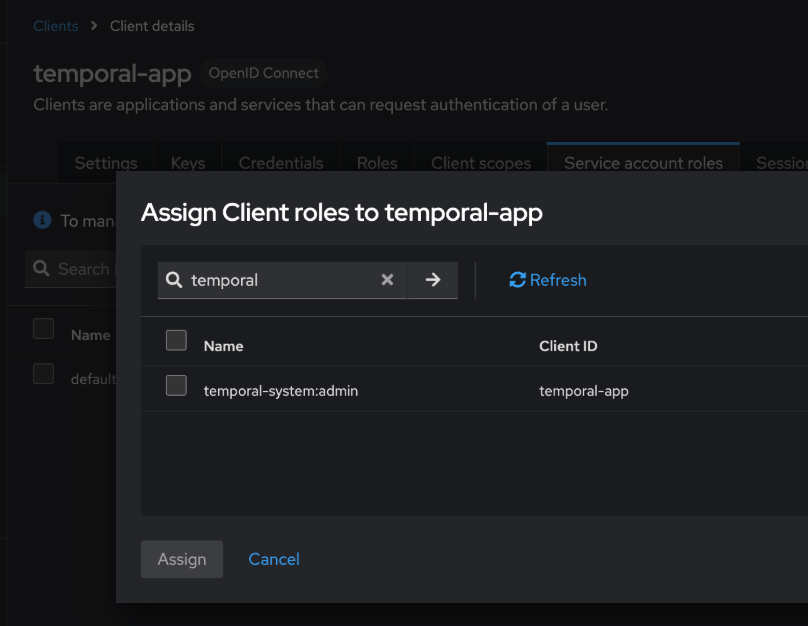Clear the temporal search text
The image size is (808, 626).
click(x=387, y=280)
